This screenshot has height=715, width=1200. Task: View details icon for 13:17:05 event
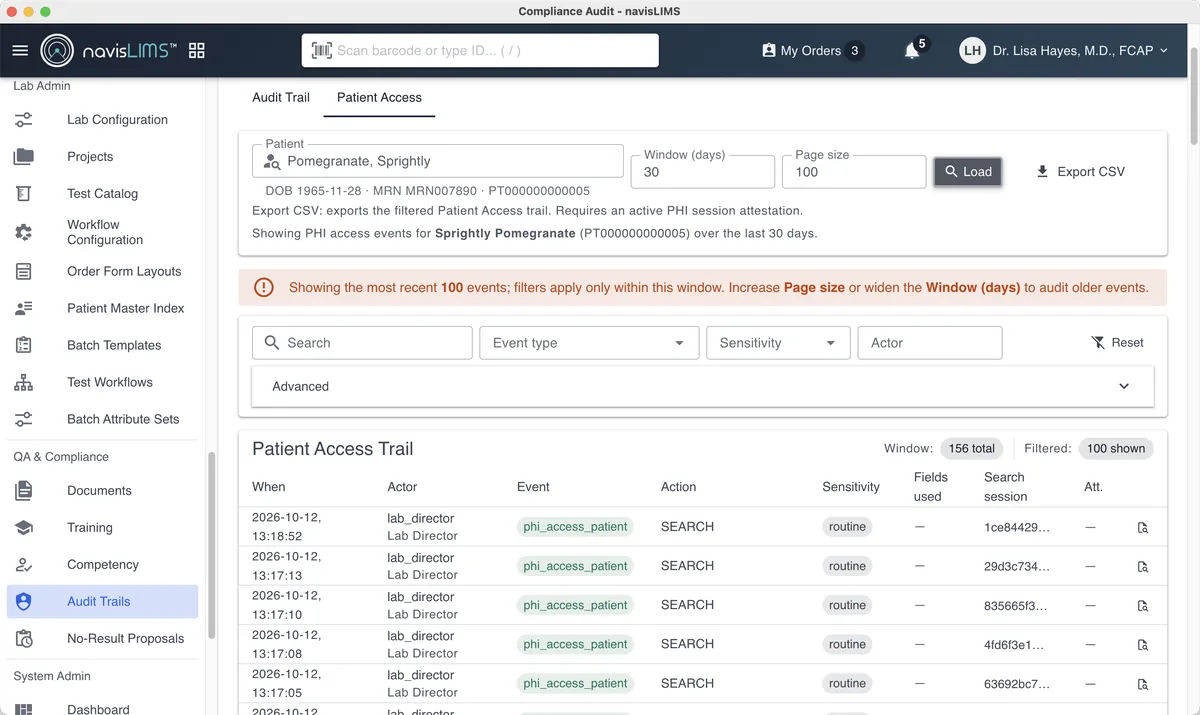tap(1143, 684)
